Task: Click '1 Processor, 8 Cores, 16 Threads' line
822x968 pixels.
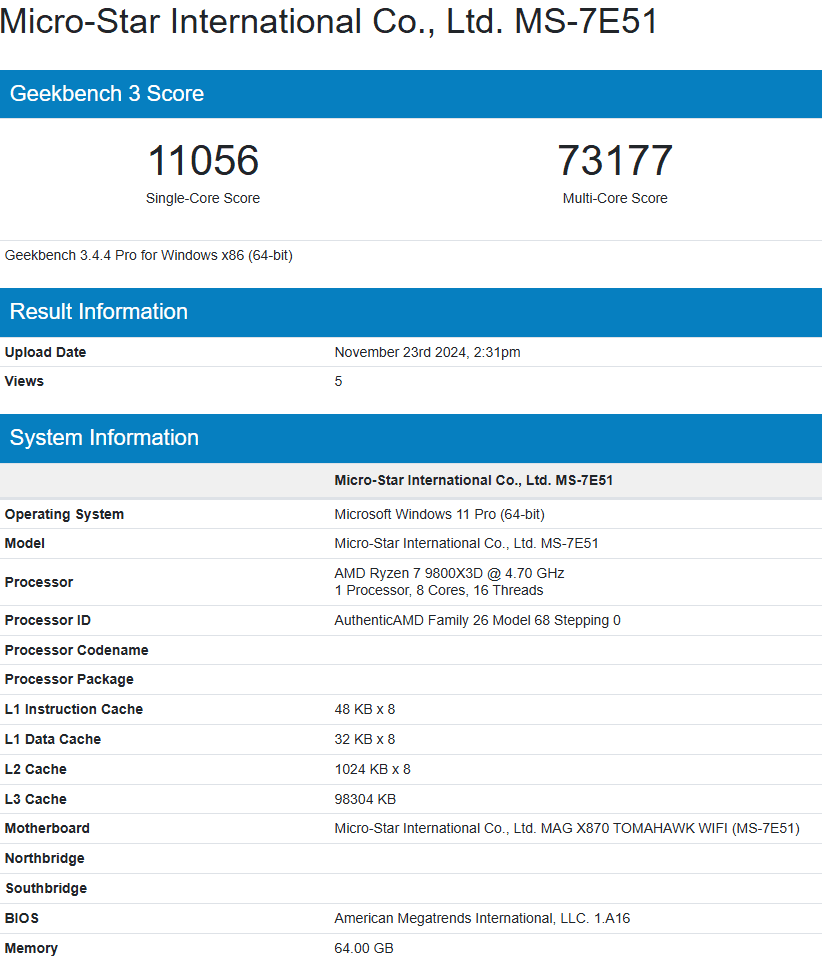Action: click(439, 591)
